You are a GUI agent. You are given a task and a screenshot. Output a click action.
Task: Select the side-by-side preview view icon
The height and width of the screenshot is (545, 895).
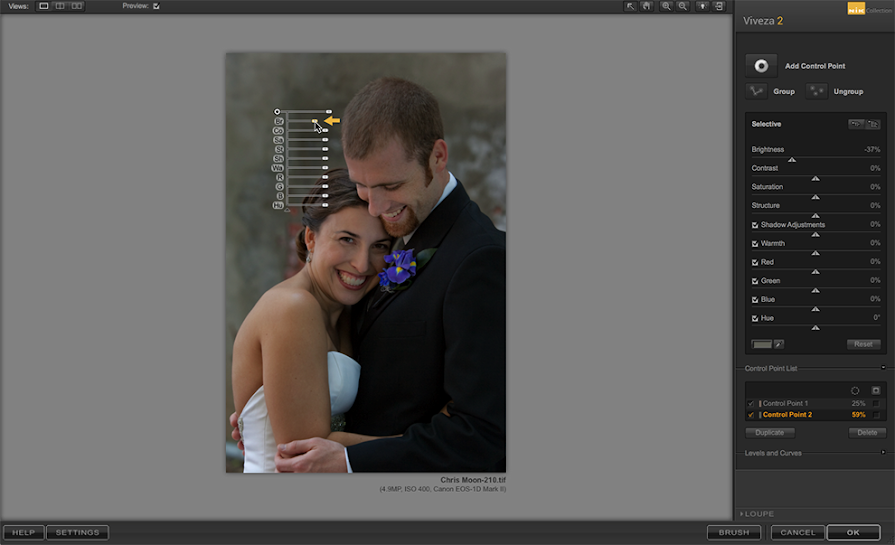click(77, 6)
